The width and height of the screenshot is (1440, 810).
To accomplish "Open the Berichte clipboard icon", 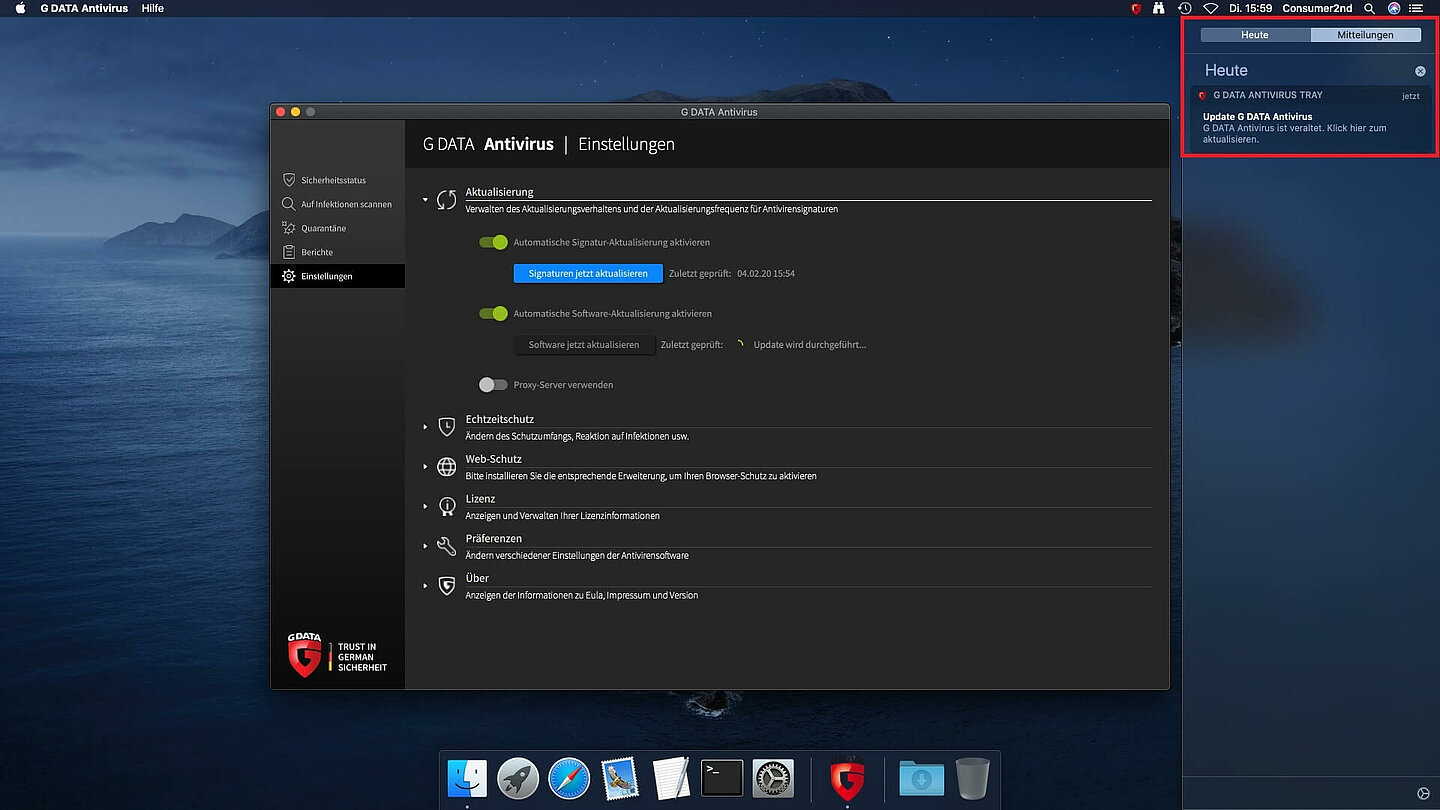I will [289, 252].
